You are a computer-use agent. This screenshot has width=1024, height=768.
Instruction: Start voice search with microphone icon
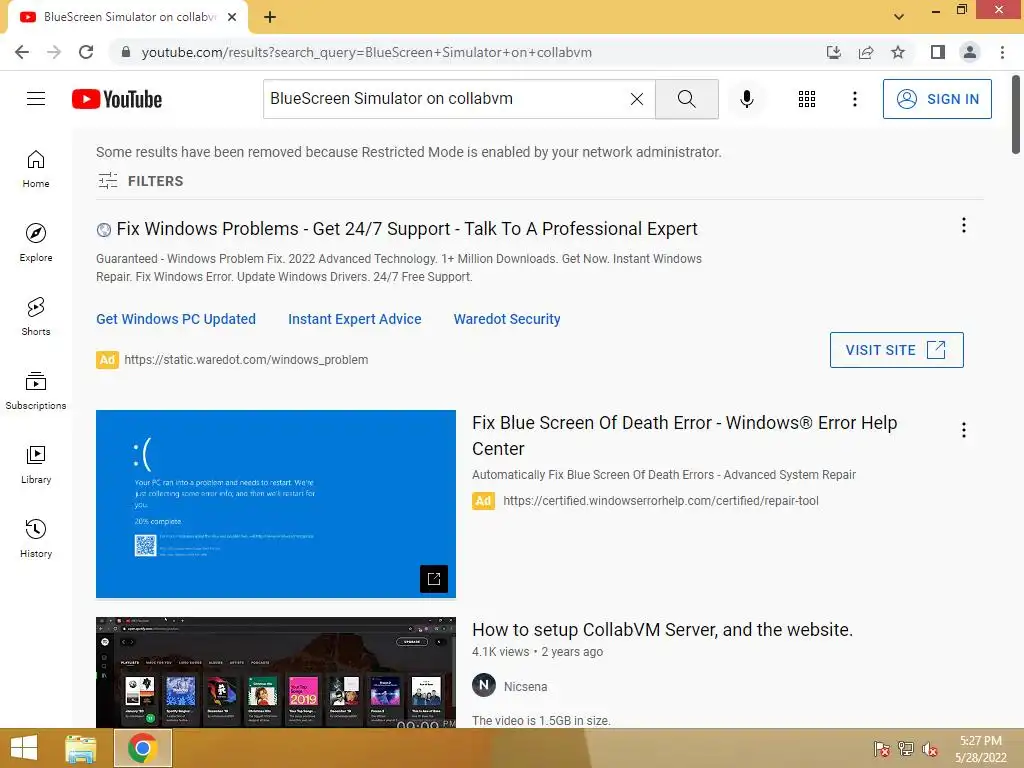click(747, 99)
